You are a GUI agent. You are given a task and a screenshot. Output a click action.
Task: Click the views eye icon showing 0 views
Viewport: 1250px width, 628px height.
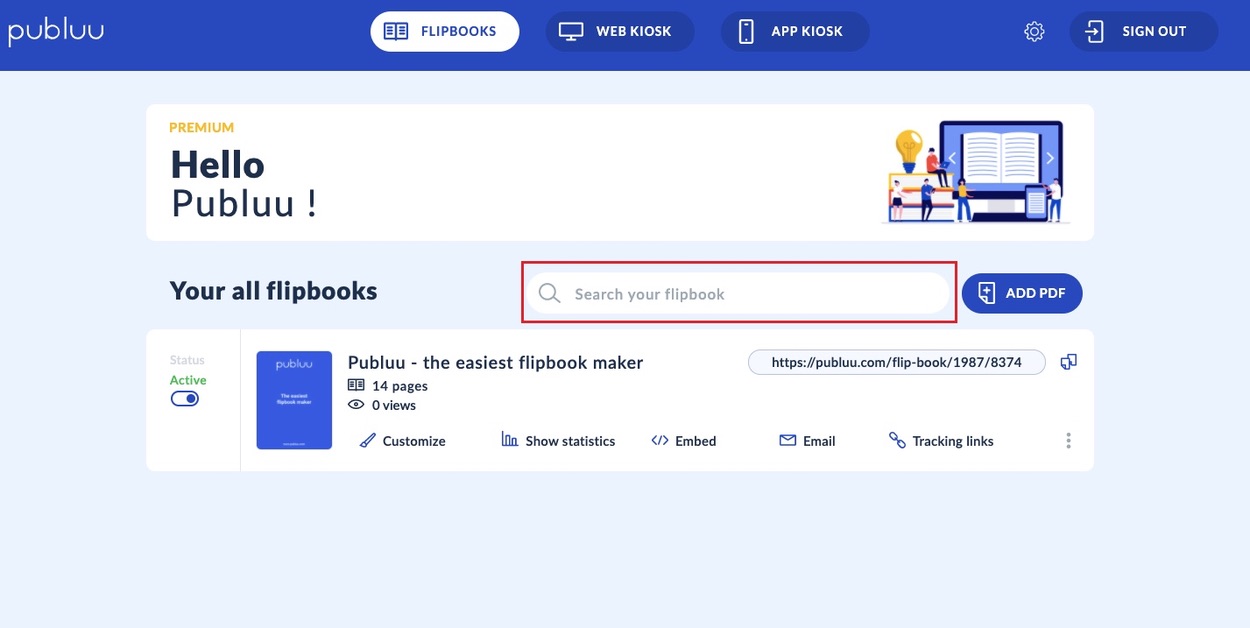[357, 404]
